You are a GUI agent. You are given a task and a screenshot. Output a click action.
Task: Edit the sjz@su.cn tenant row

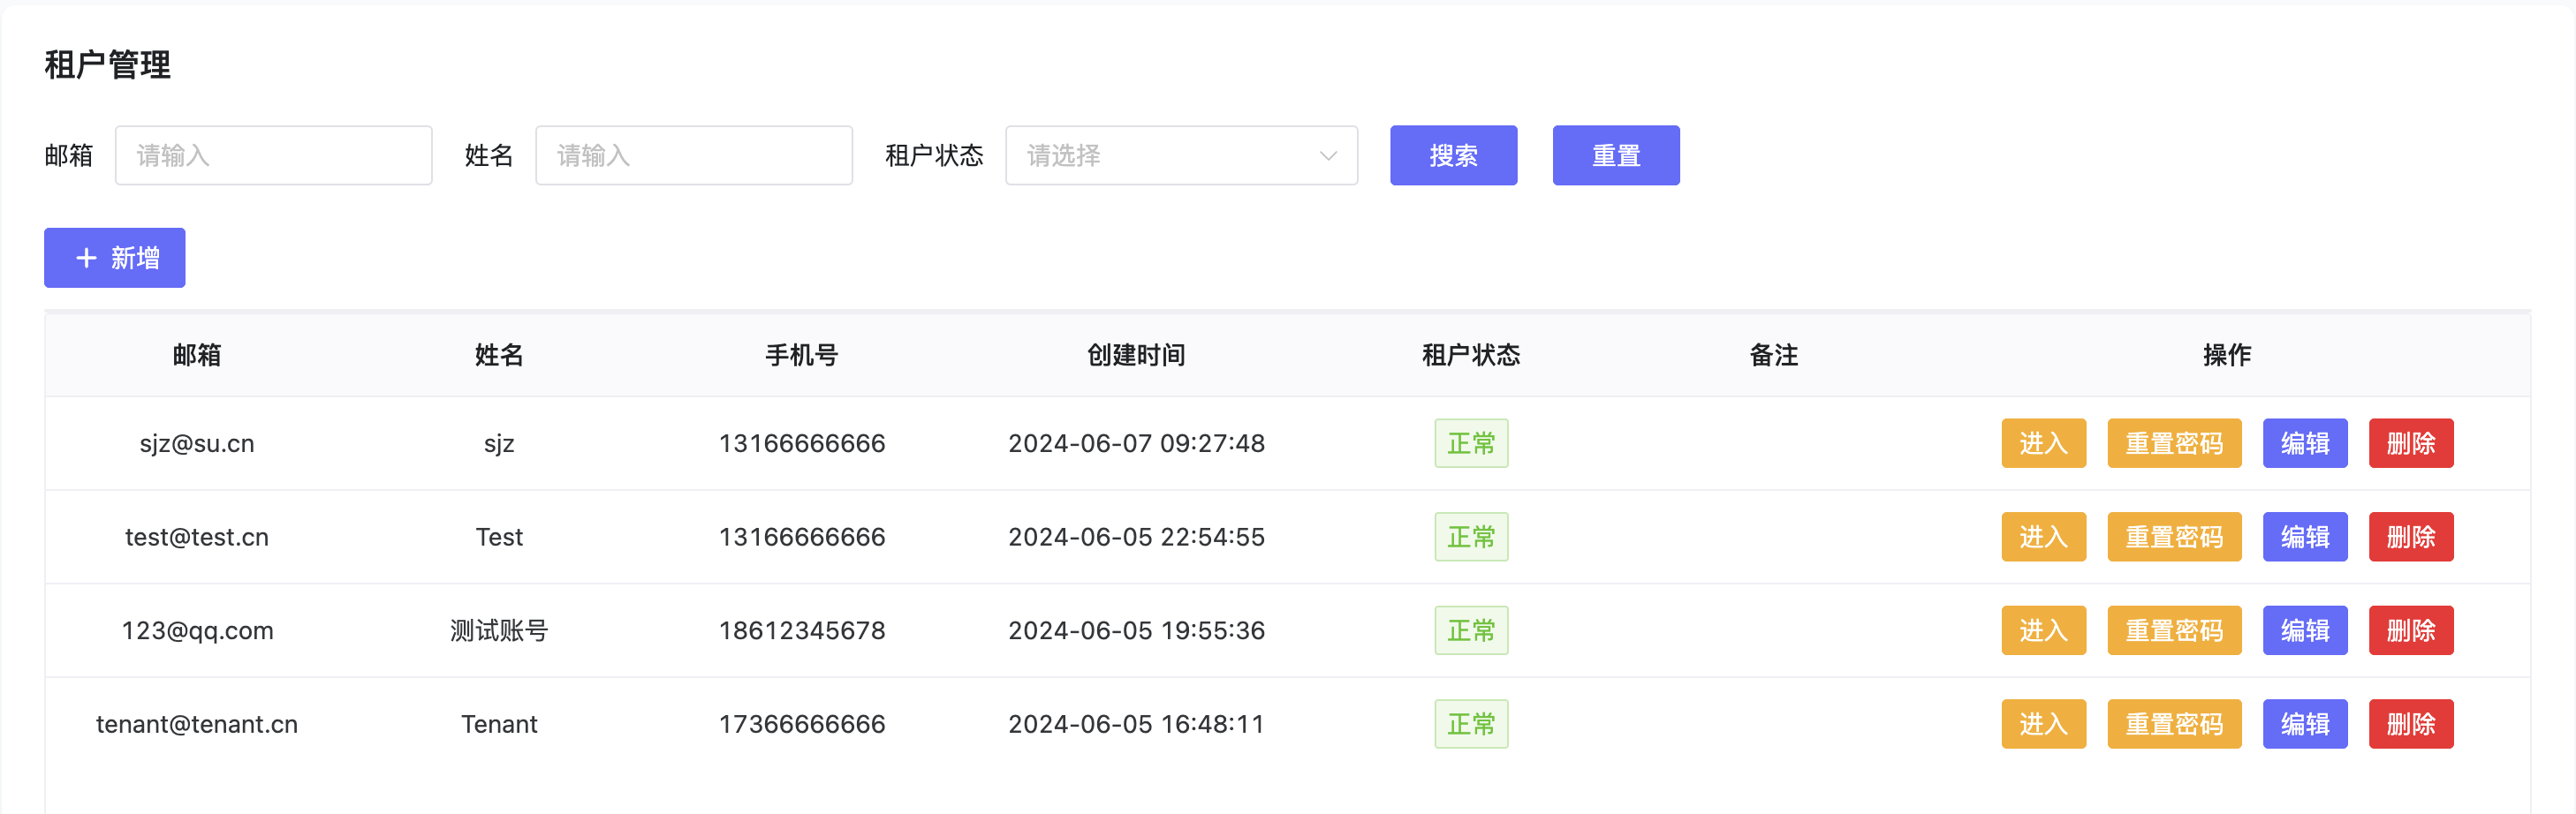pos(2304,443)
